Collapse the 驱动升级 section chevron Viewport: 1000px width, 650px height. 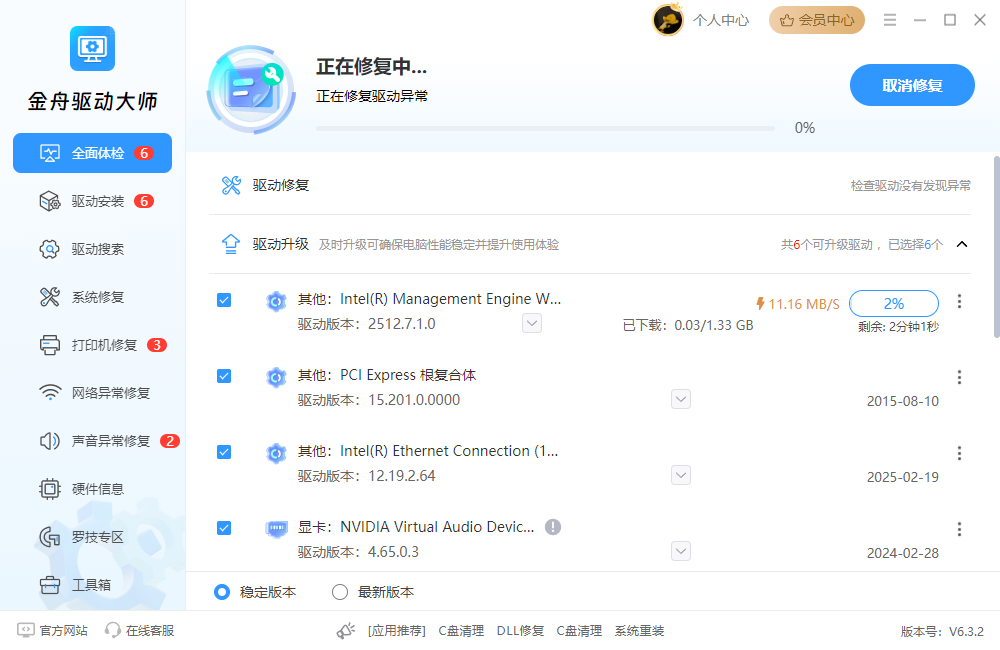[962, 244]
